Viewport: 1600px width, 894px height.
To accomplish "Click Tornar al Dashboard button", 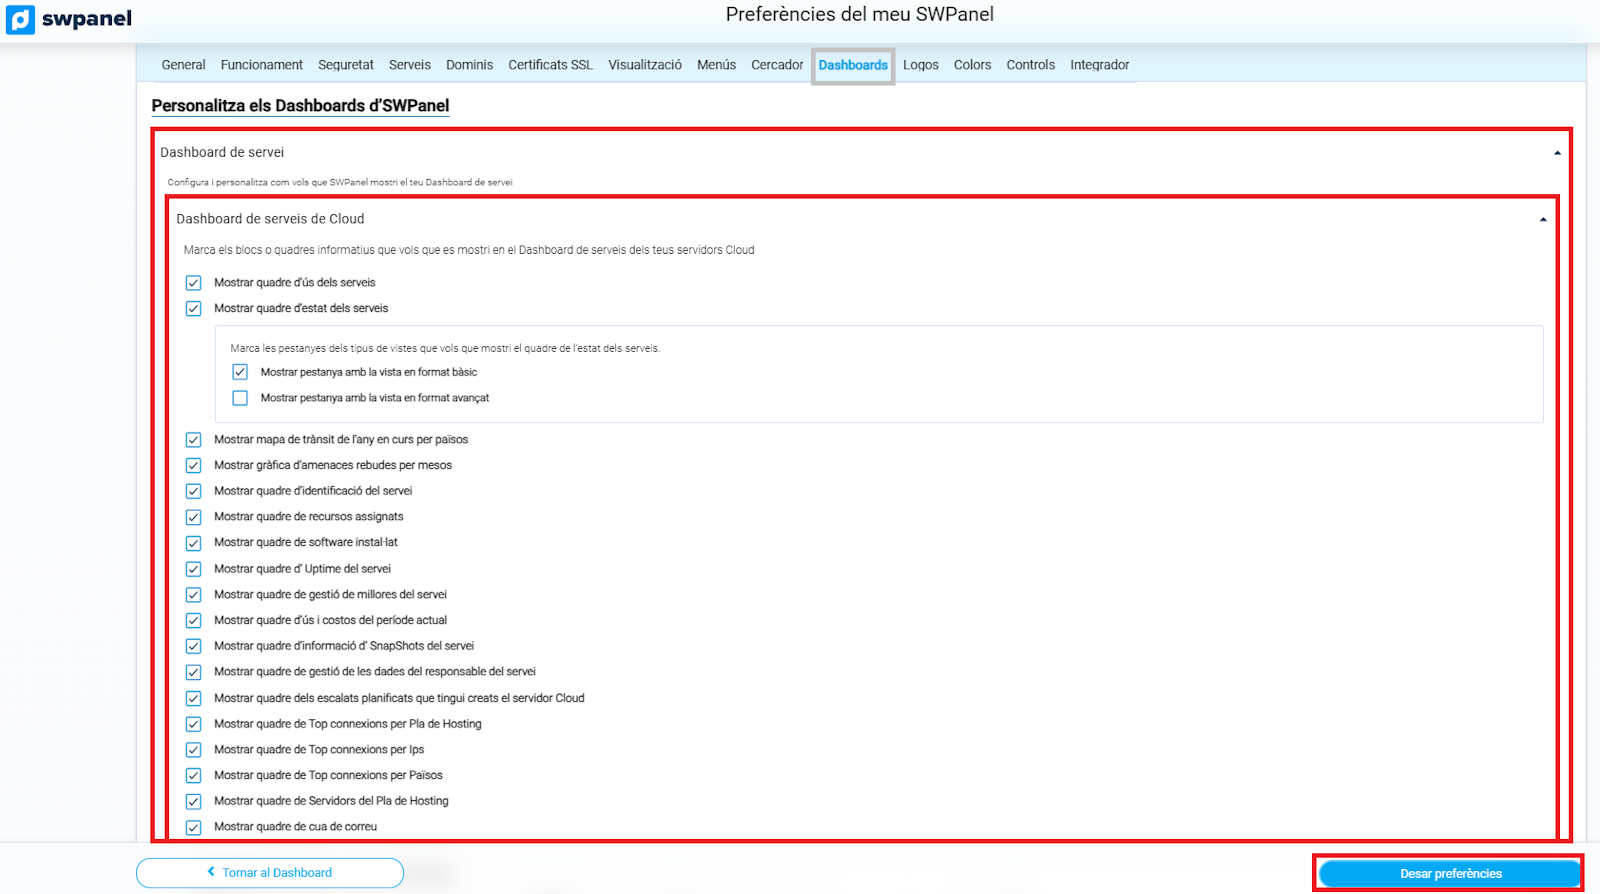I will (270, 873).
